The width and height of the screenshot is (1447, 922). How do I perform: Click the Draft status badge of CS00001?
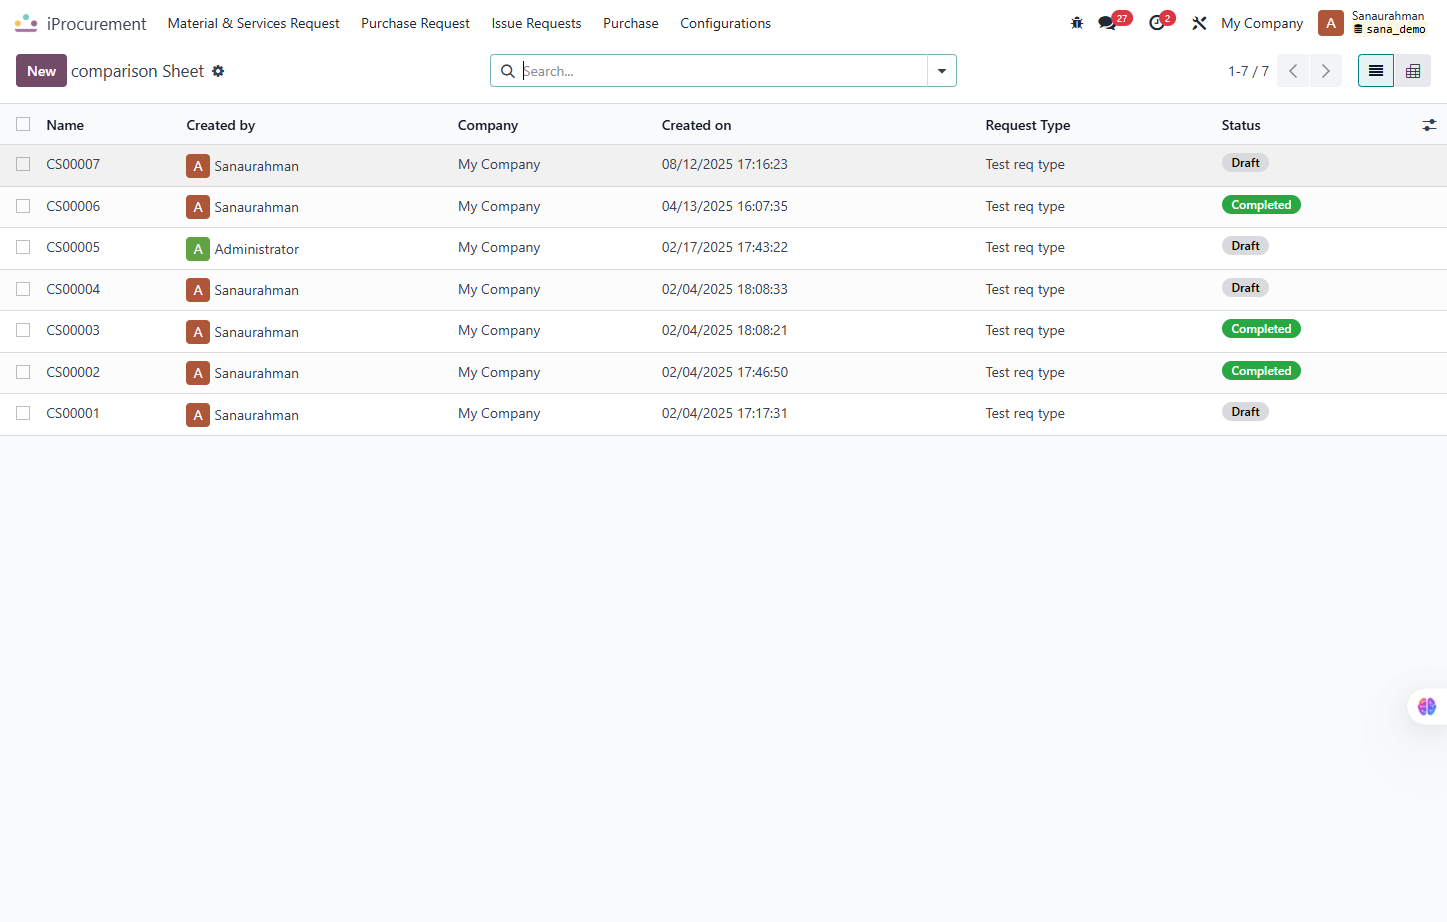tap(1245, 412)
